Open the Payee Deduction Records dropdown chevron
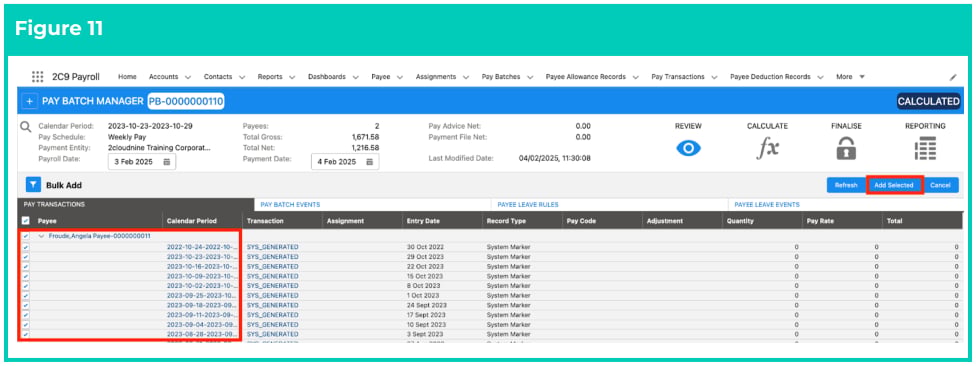This screenshot has height=366, width=976. [x=820, y=77]
